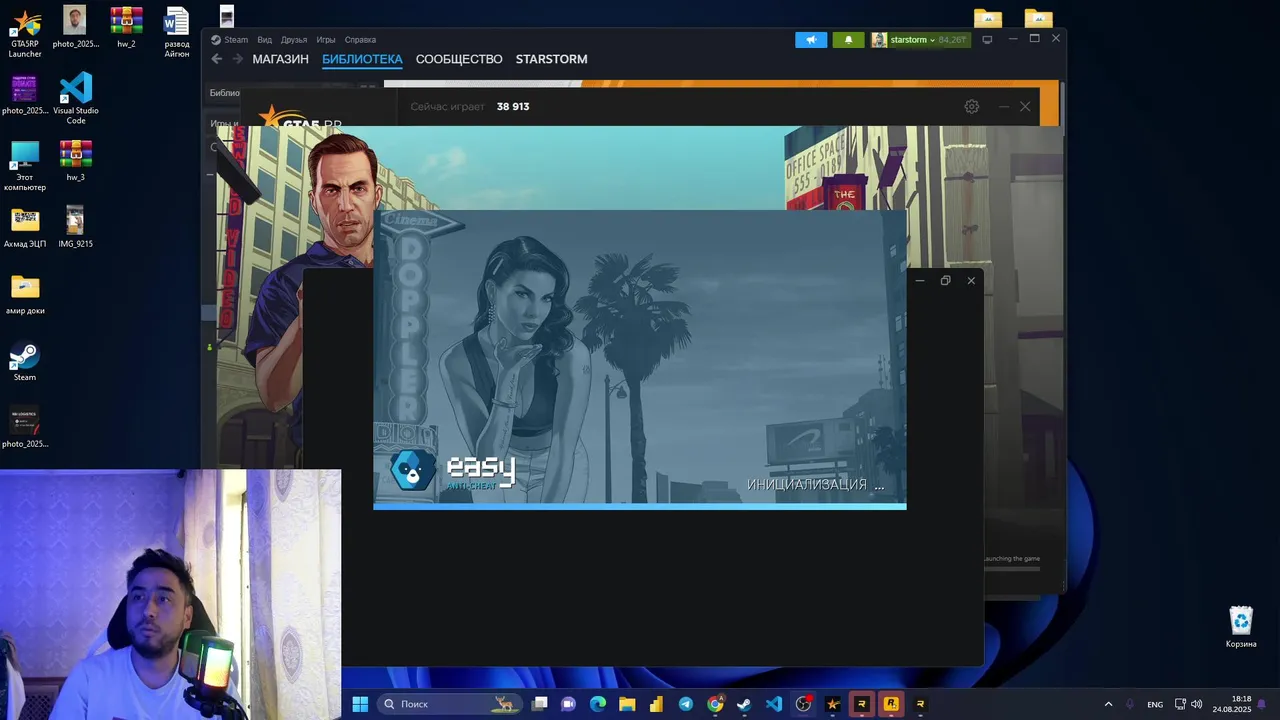This screenshot has width=1280, height=720.
Task: Go to the МАГАЗИН tab
Action: [280, 59]
